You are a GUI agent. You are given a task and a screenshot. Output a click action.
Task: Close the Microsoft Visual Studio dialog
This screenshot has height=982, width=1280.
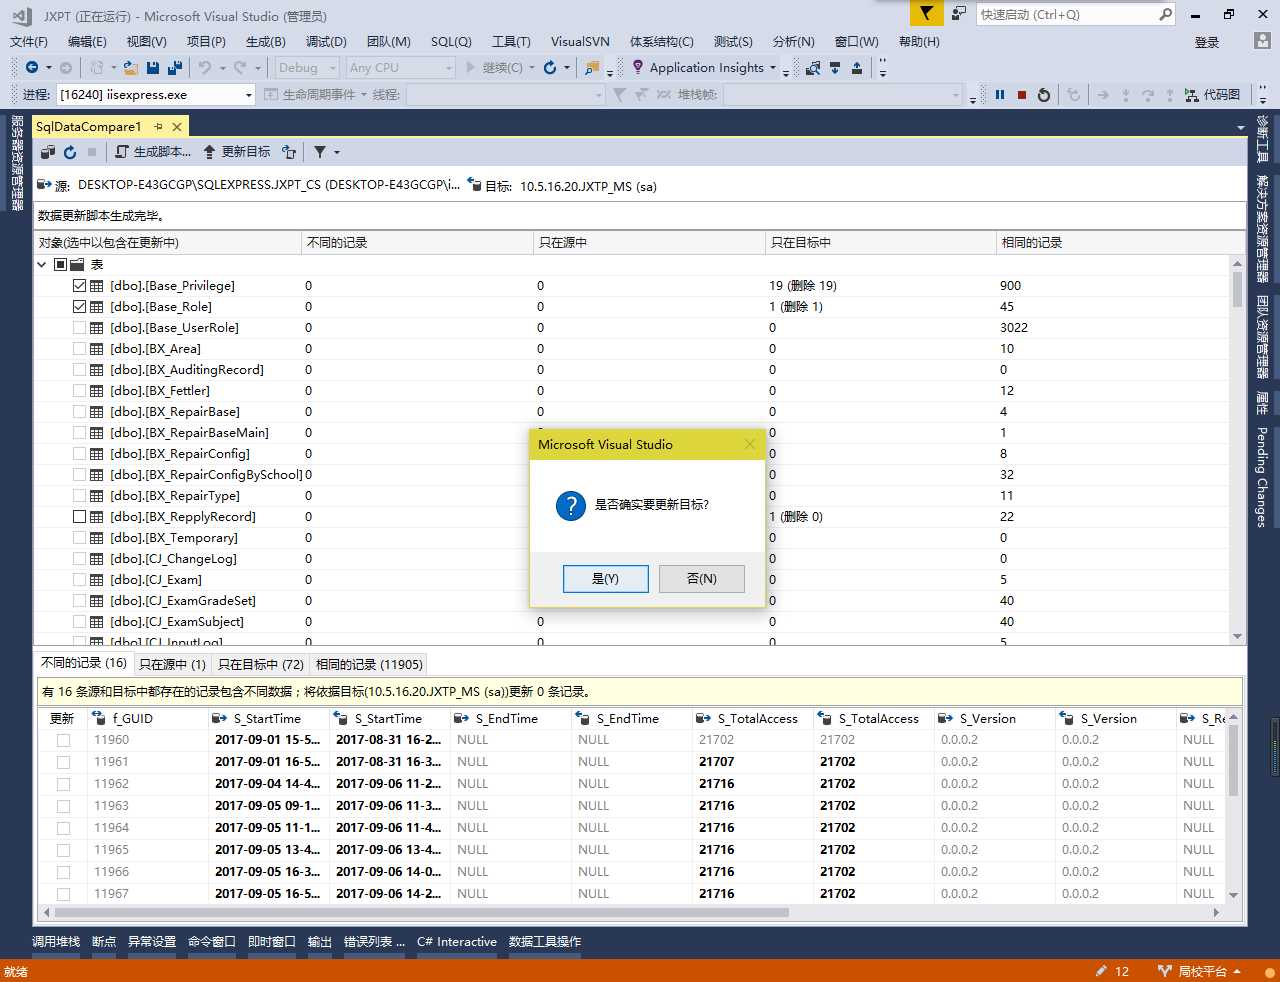pos(750,444)
